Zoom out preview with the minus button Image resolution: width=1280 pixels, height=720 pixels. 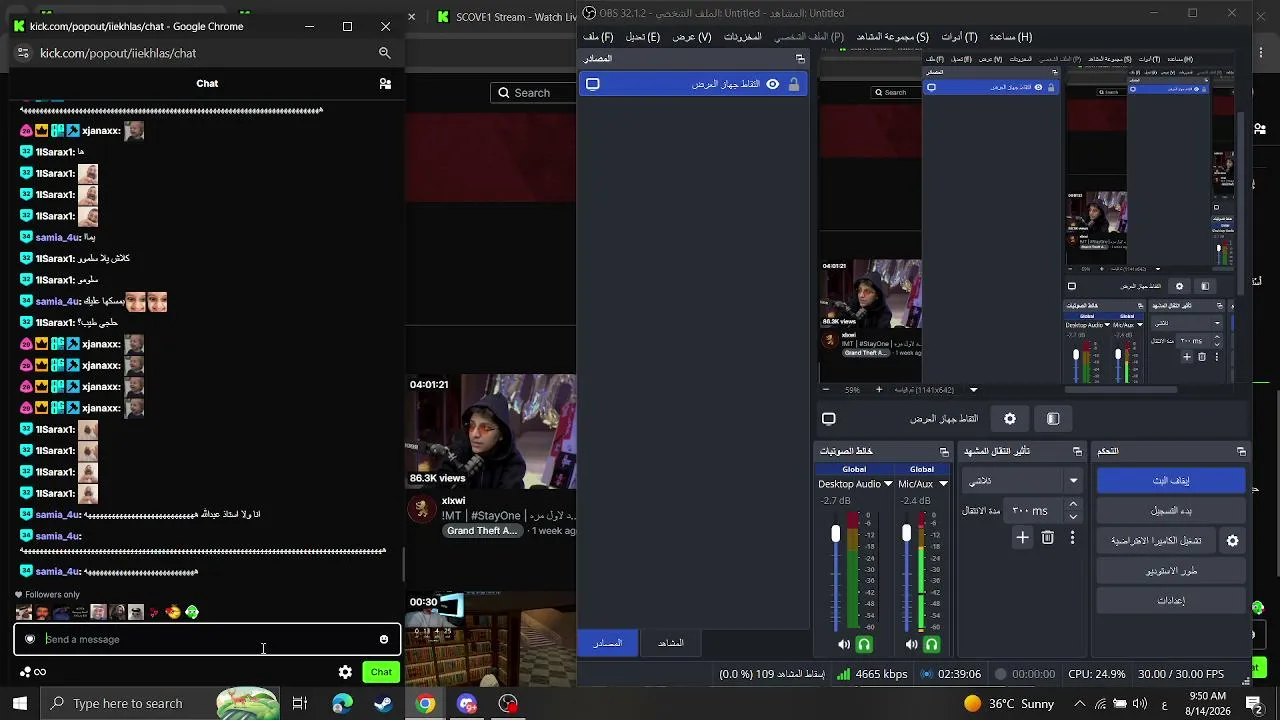[x=825, y=390]
